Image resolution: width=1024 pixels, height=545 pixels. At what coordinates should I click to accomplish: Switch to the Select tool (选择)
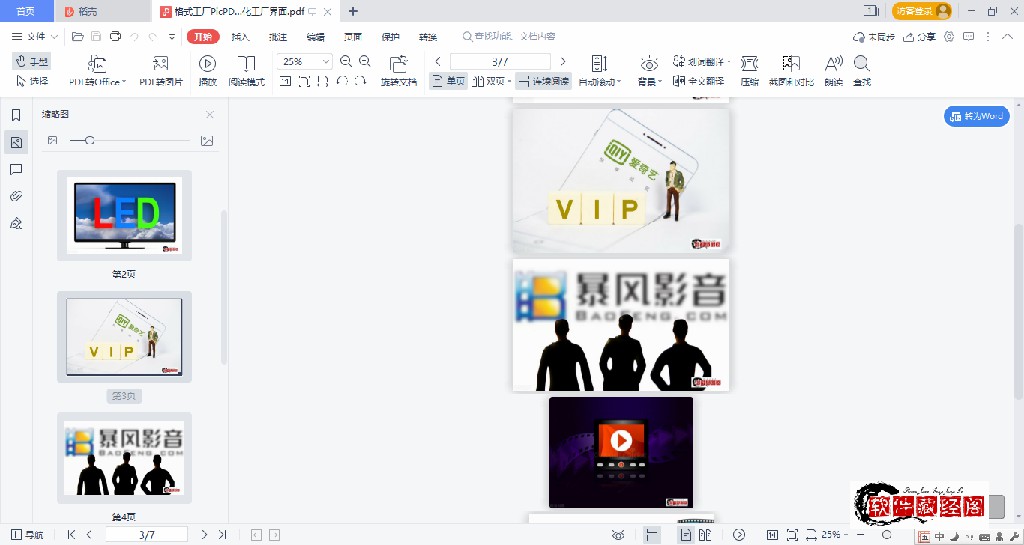(31, 81)
